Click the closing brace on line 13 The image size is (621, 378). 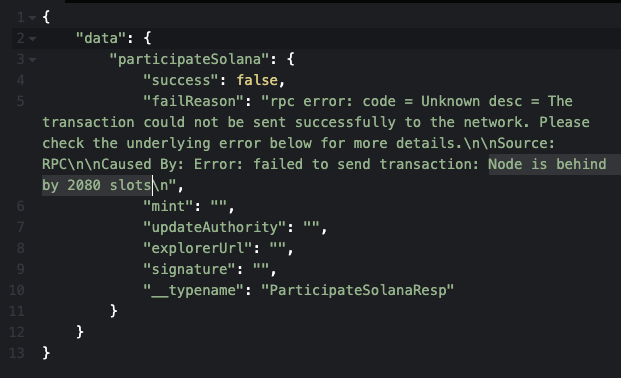coord(46,353)
